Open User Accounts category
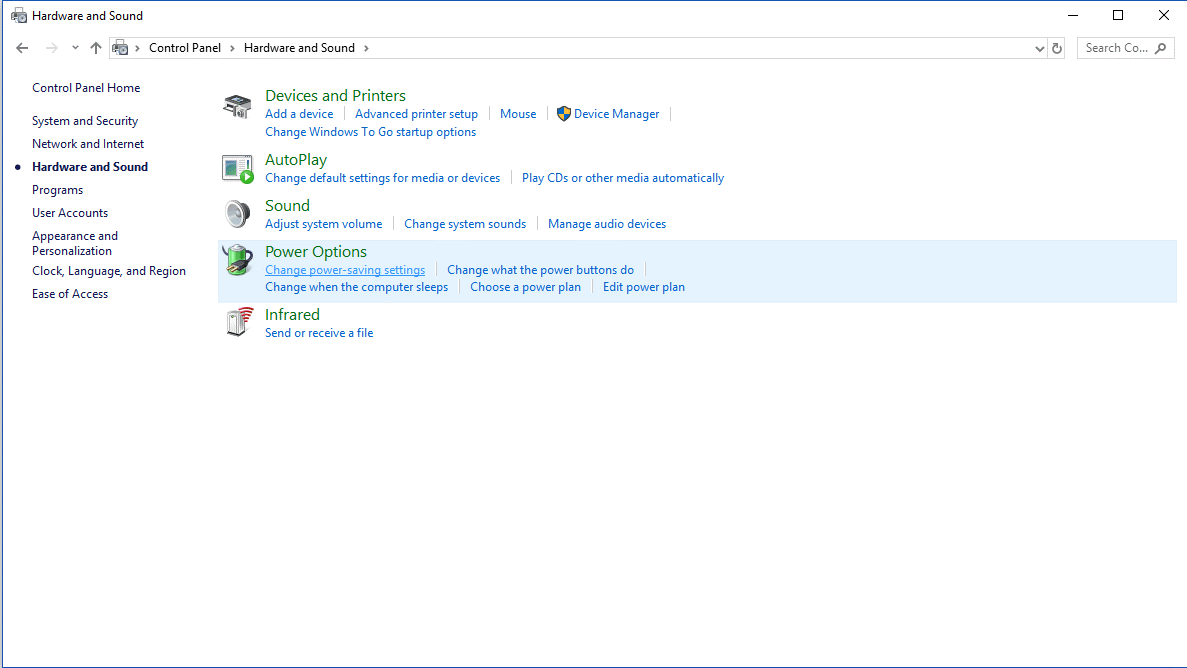 (70, 213)
